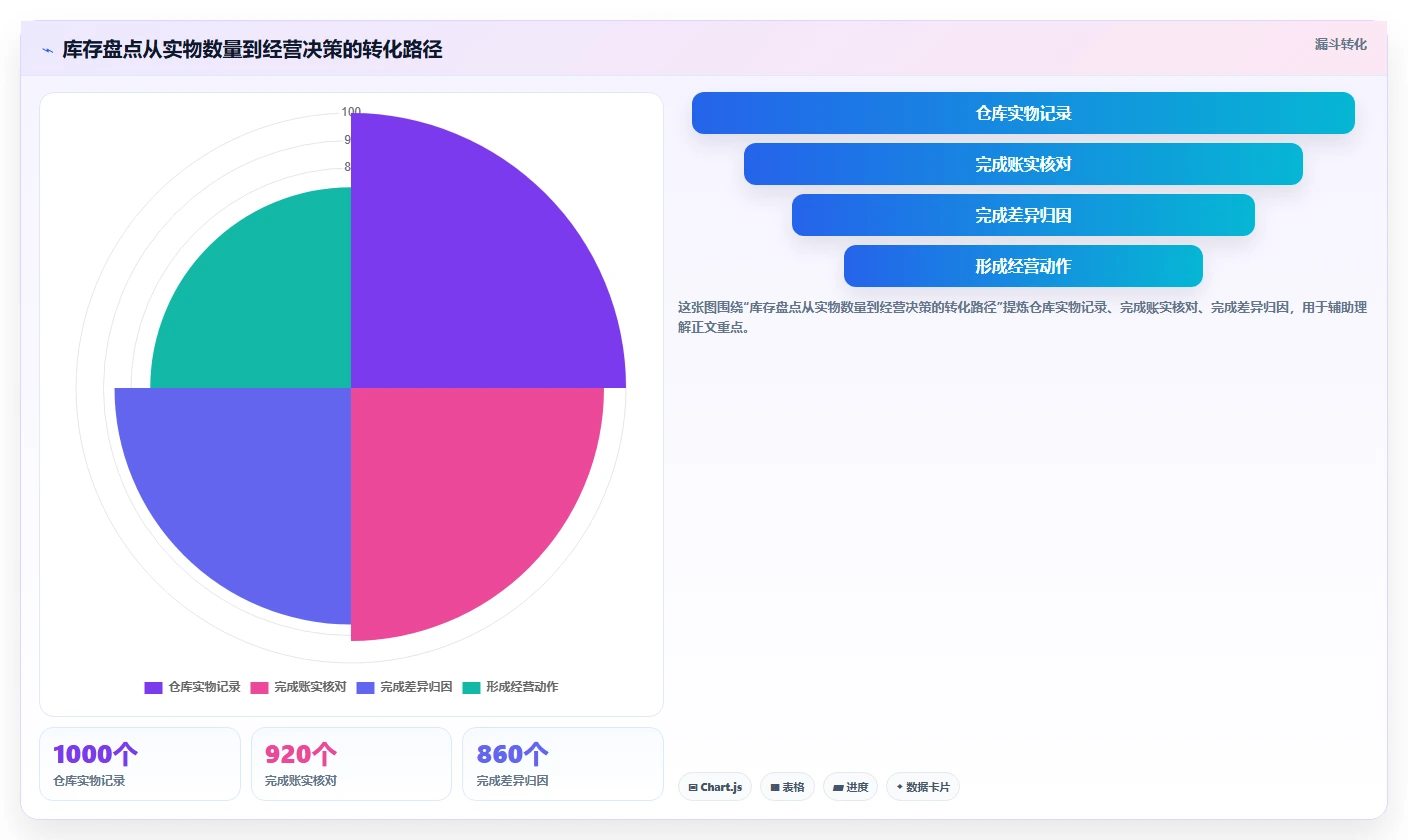
Task: Click the 完成账实核对 funnel bar
Action: point(1023,164)
